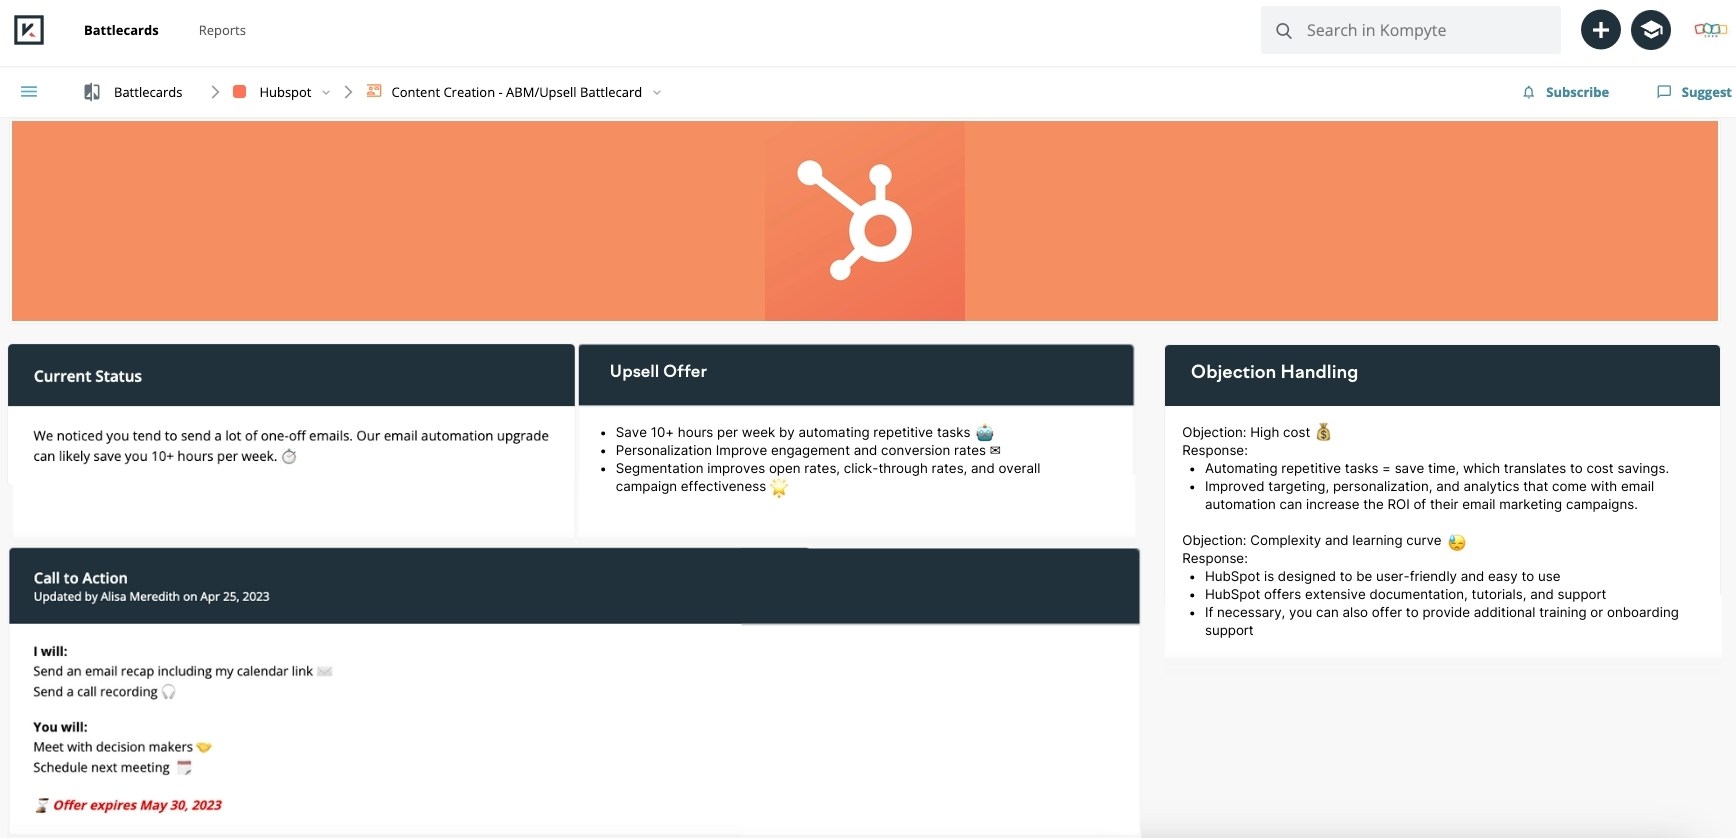Click the 'Offer expires May 30, 2023' text

click(x=137, y=805)
